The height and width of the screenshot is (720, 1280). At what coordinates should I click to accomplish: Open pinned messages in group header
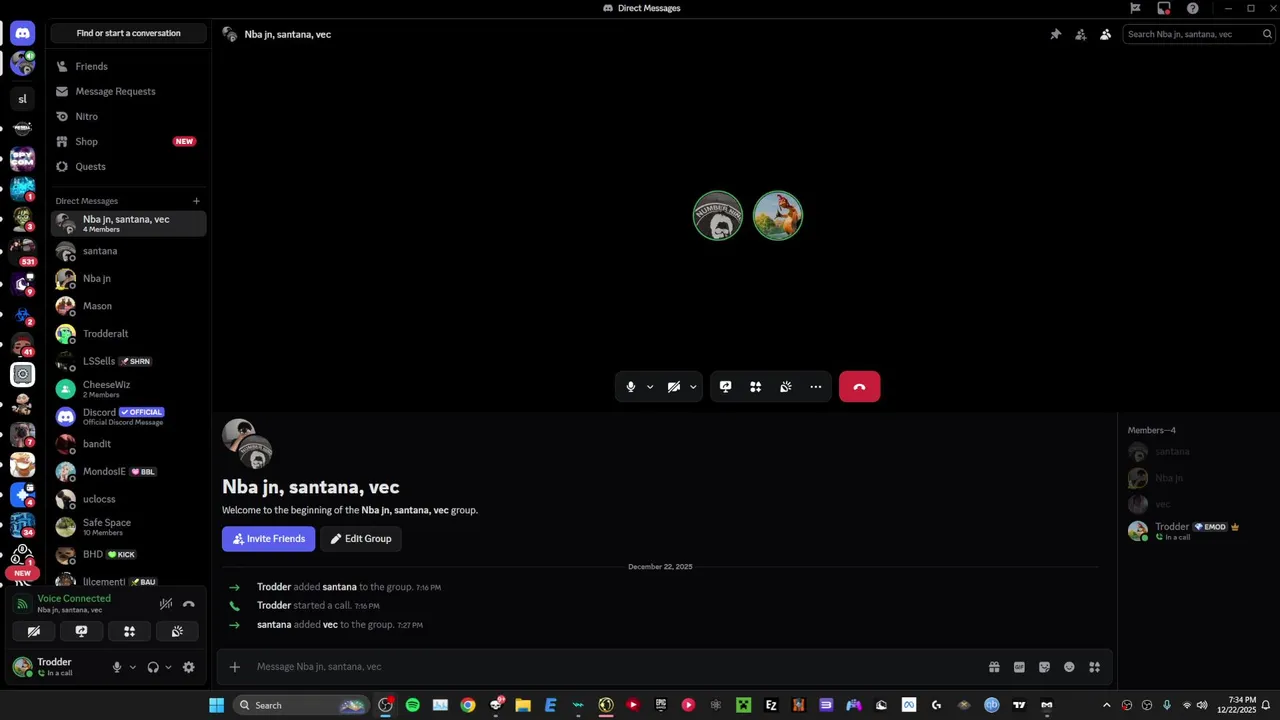(1055, 34)
